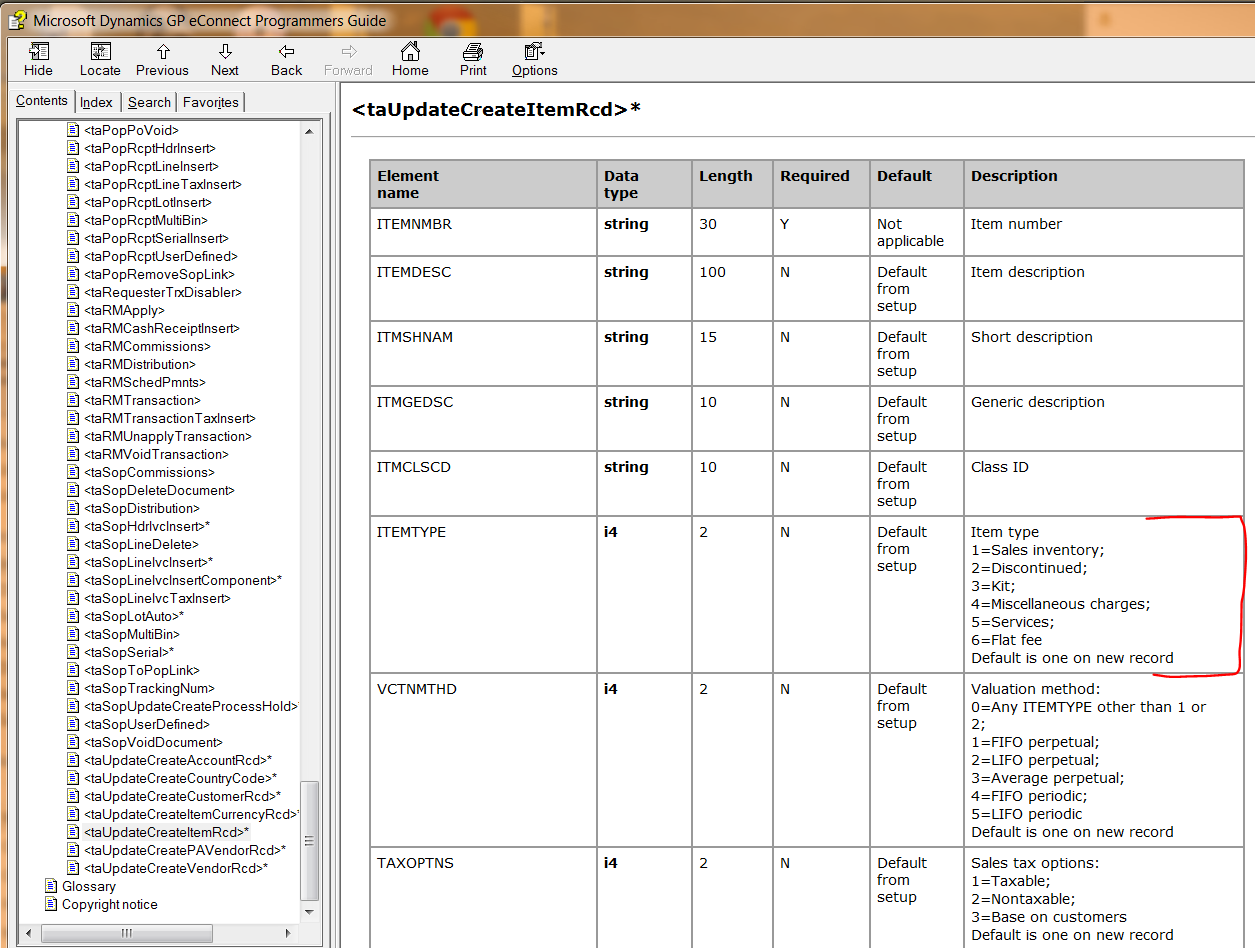Click the page icon beside taSopDistribution
The height and width of the screenshot is (948, 1255).
coord(72,508)
